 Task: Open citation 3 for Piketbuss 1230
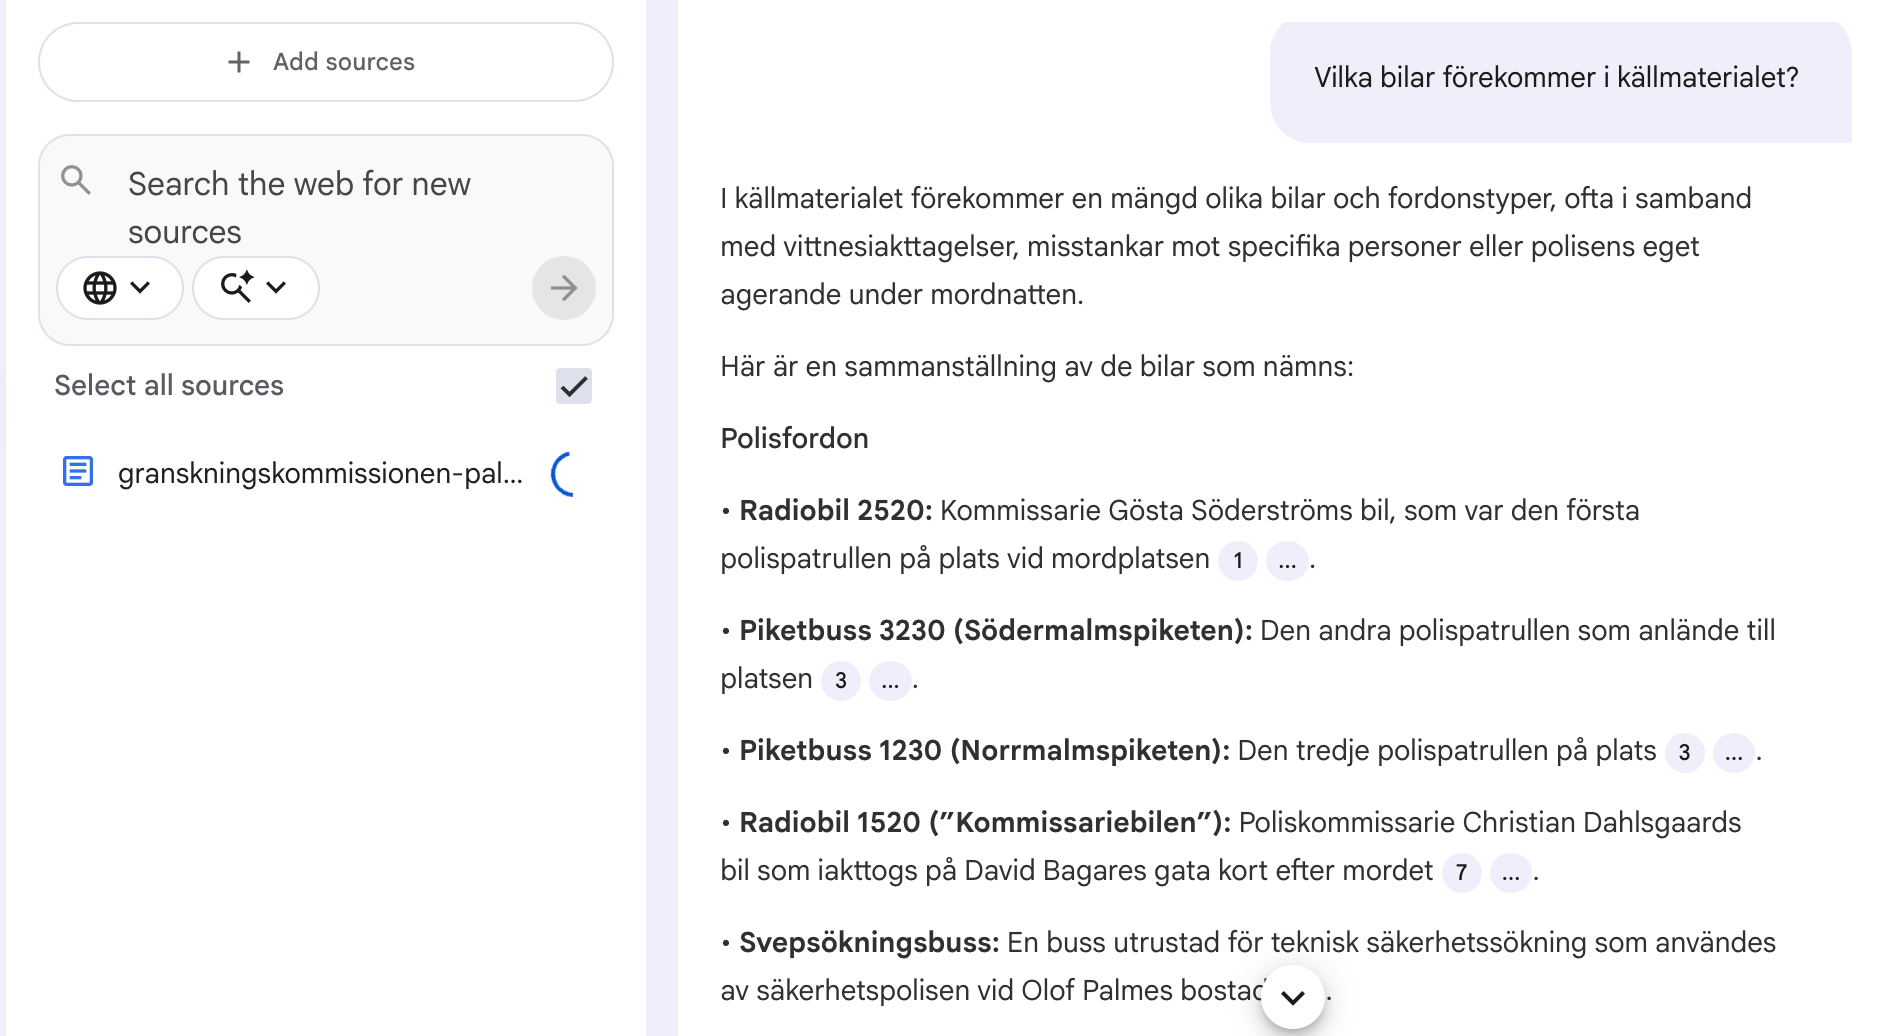1684,753
